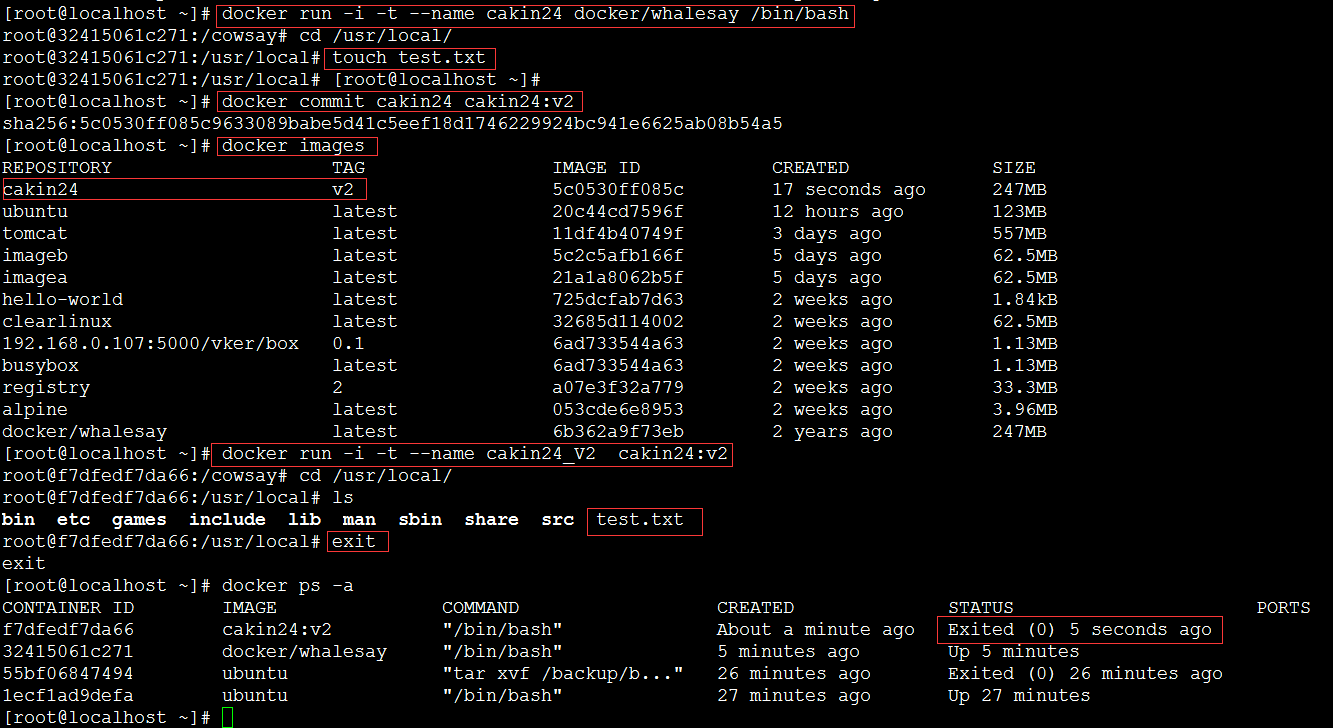Screen dimensions: 1333x728
Task: Click the CONTAINER ID column header
Action: [x=68, y=608]
